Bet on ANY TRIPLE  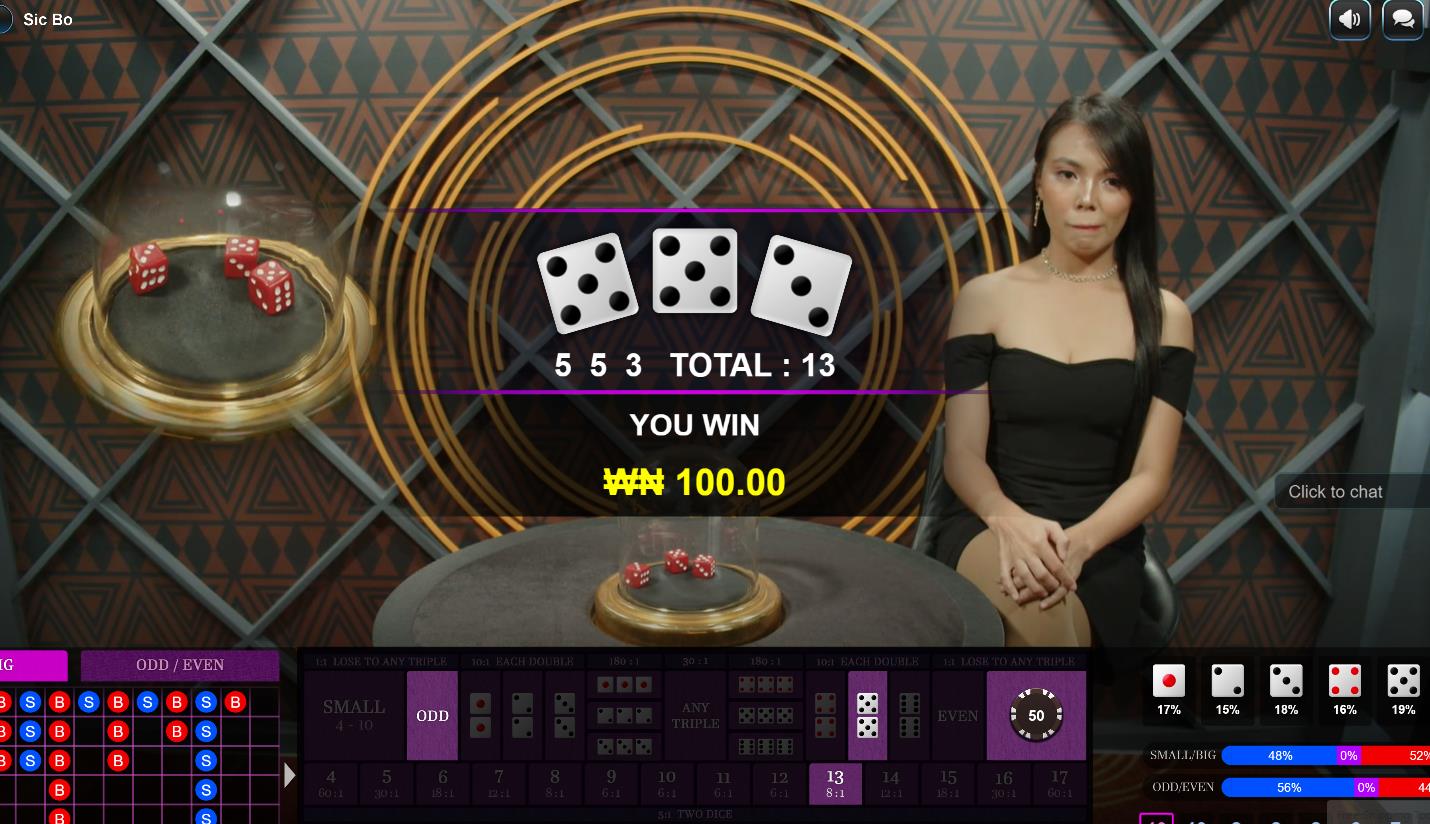coord(695,715)
